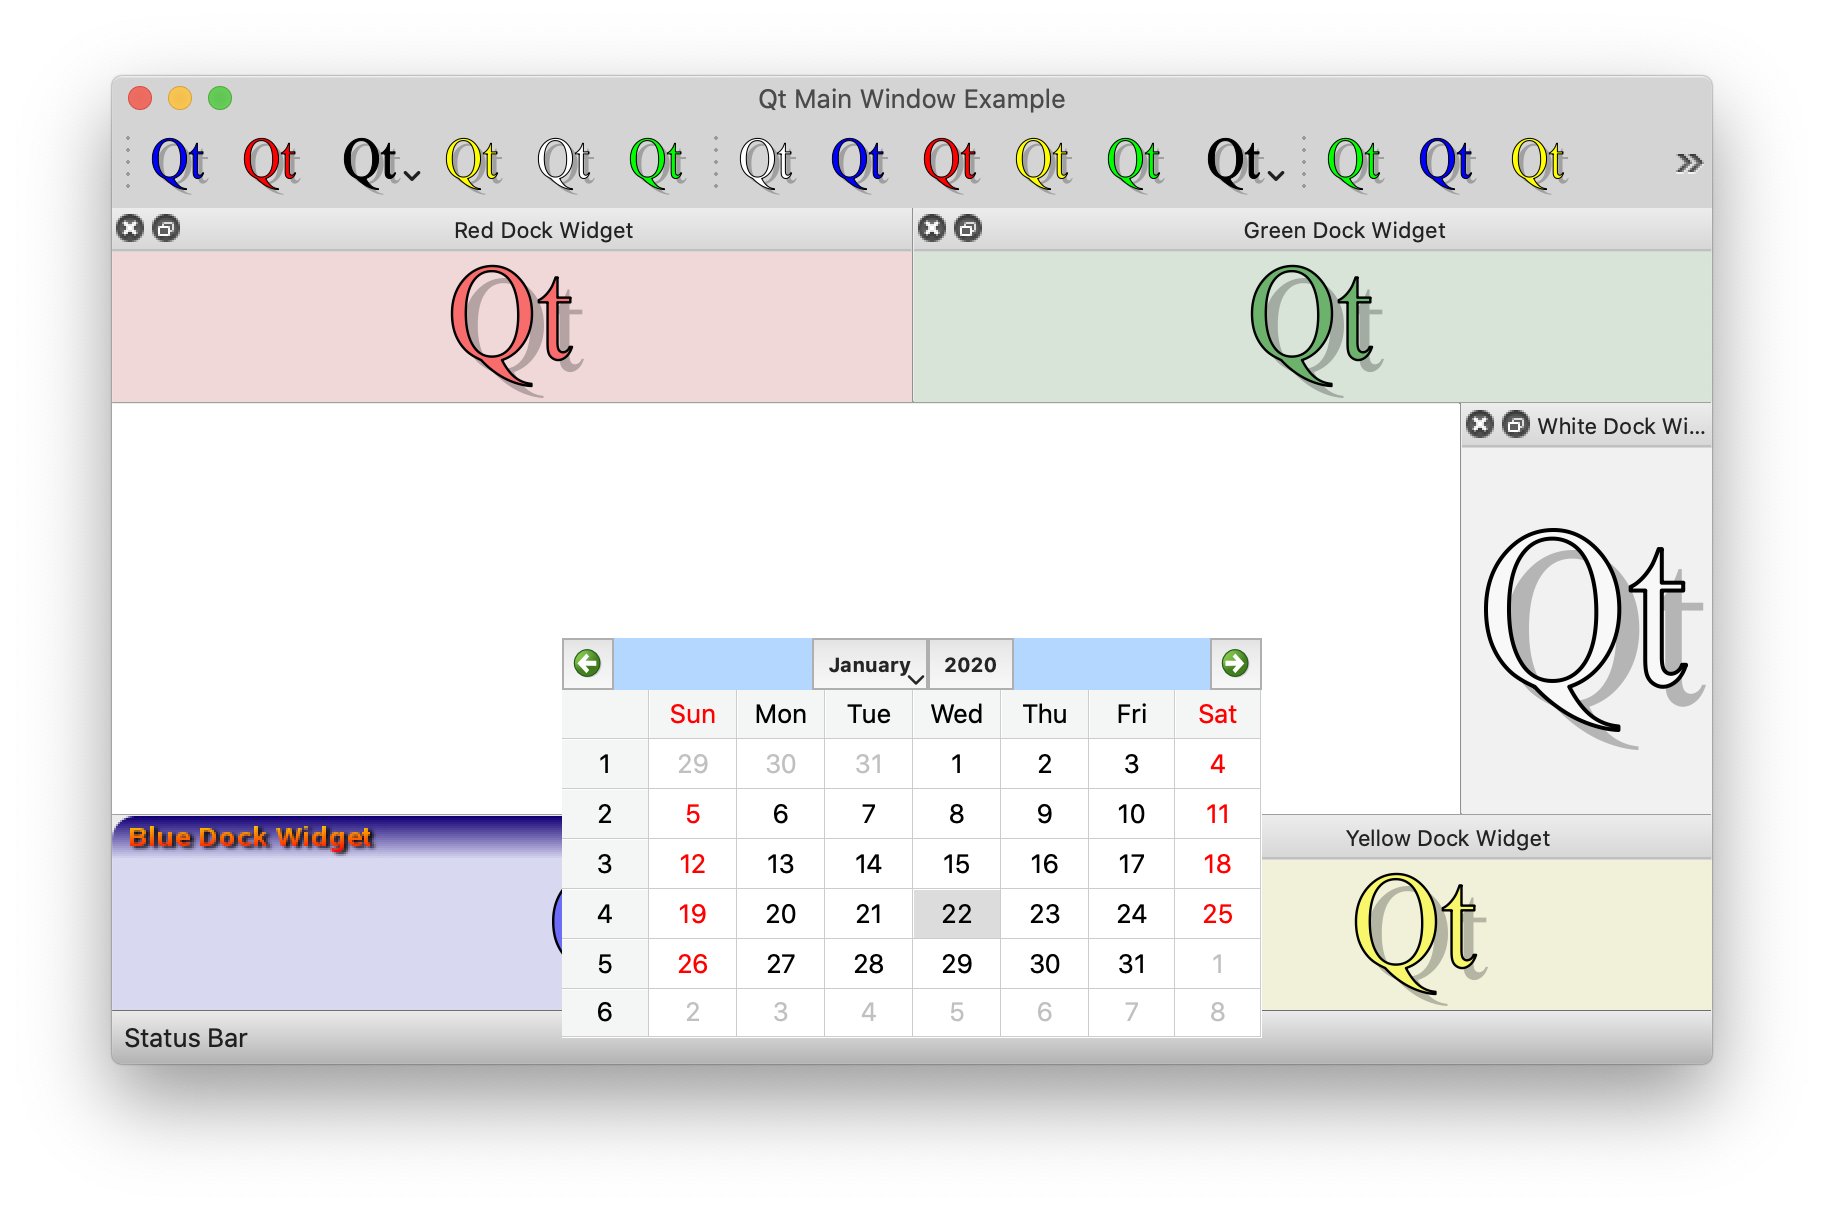Select the first blue Qt toolbar icon

pos(178,162)
